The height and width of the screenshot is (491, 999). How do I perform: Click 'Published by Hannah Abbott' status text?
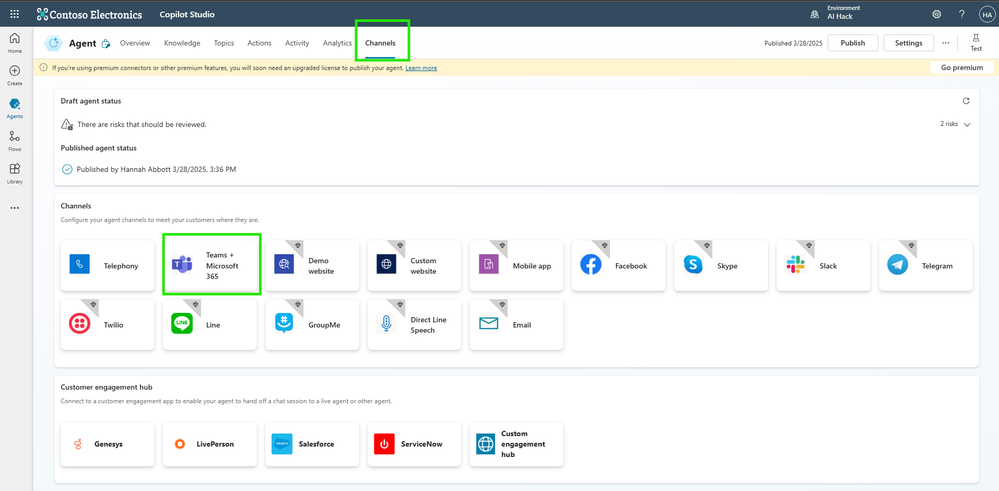(157, 169)
